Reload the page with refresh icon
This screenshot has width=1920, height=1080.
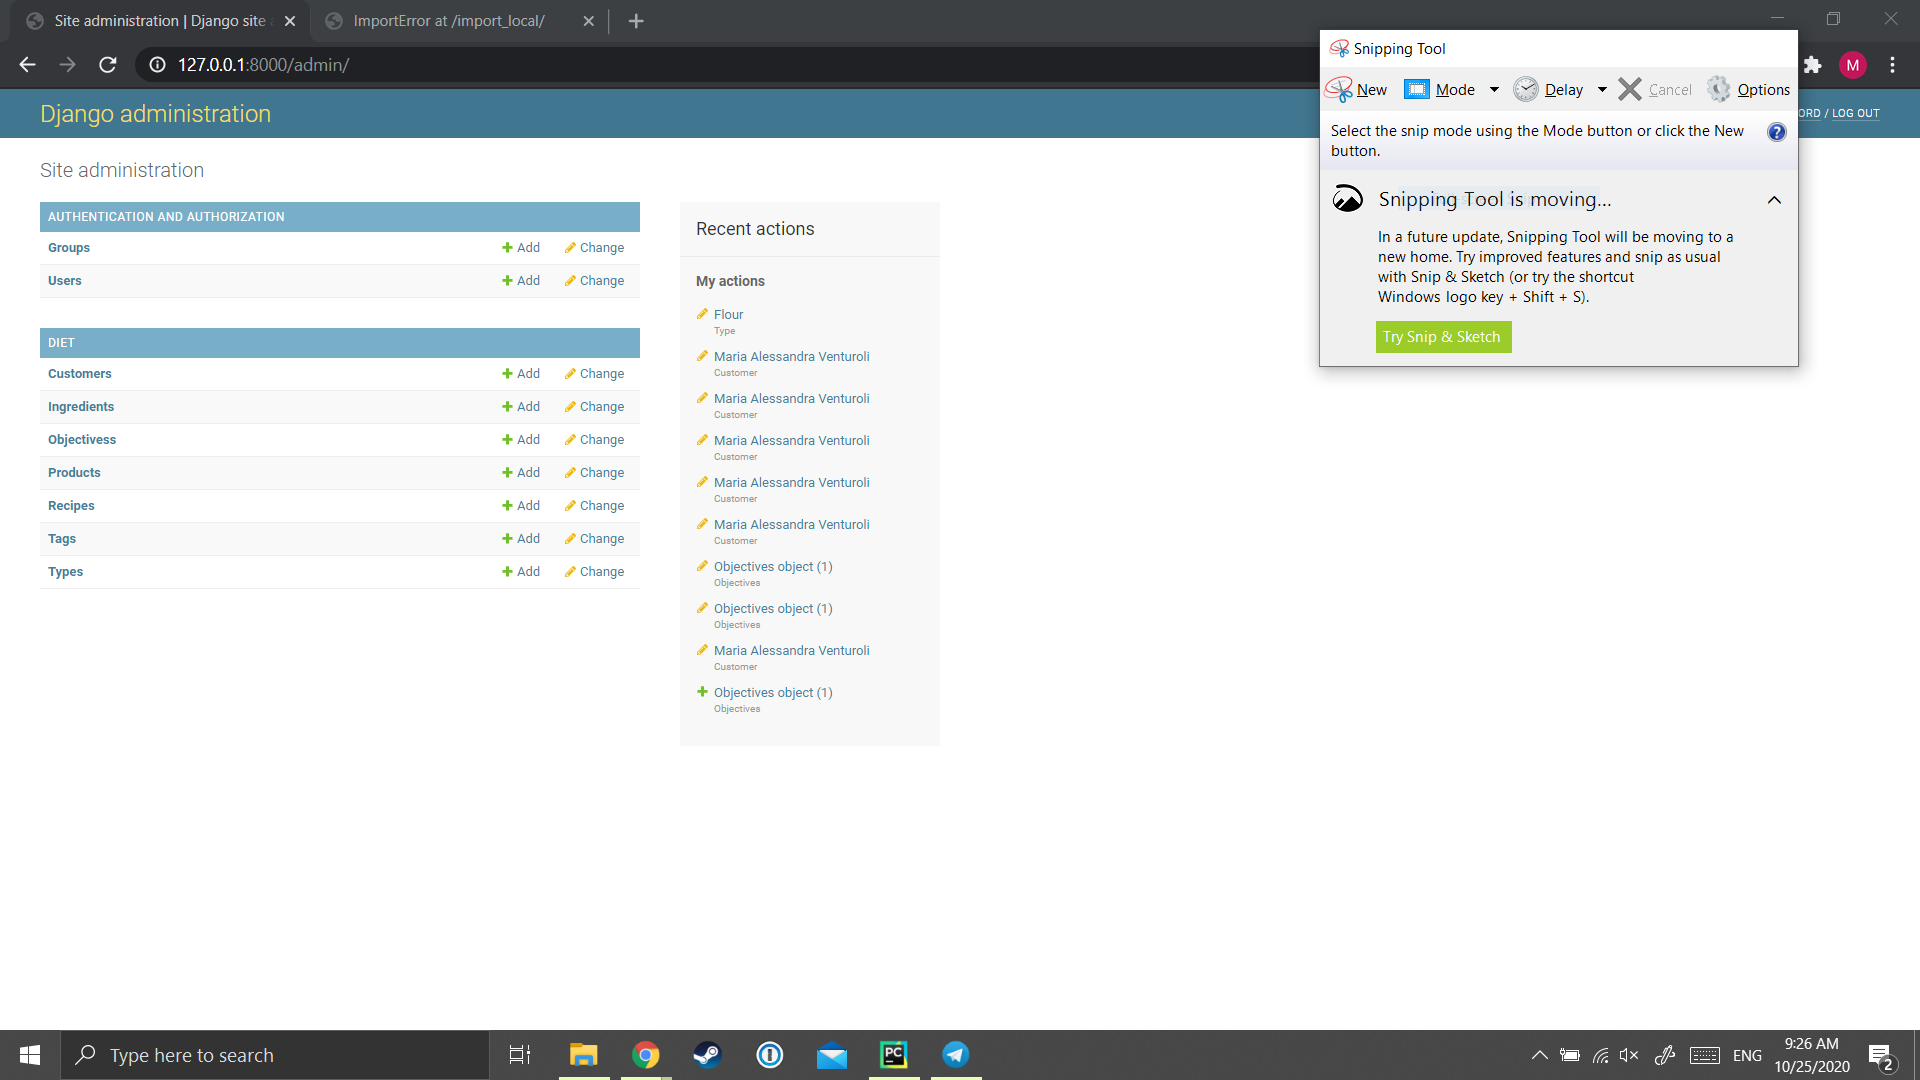[x=108, y=65]
